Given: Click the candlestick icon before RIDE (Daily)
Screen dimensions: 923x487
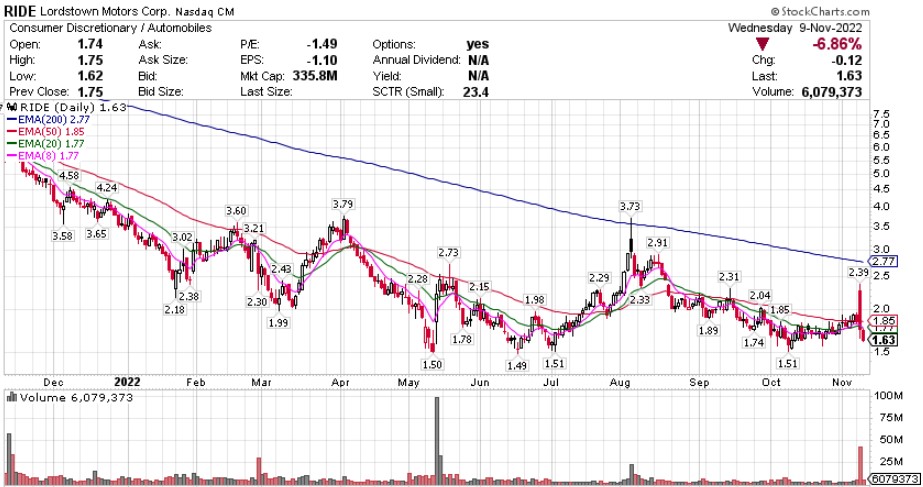Looking at the screenshot, I should [x=12, y=107].
